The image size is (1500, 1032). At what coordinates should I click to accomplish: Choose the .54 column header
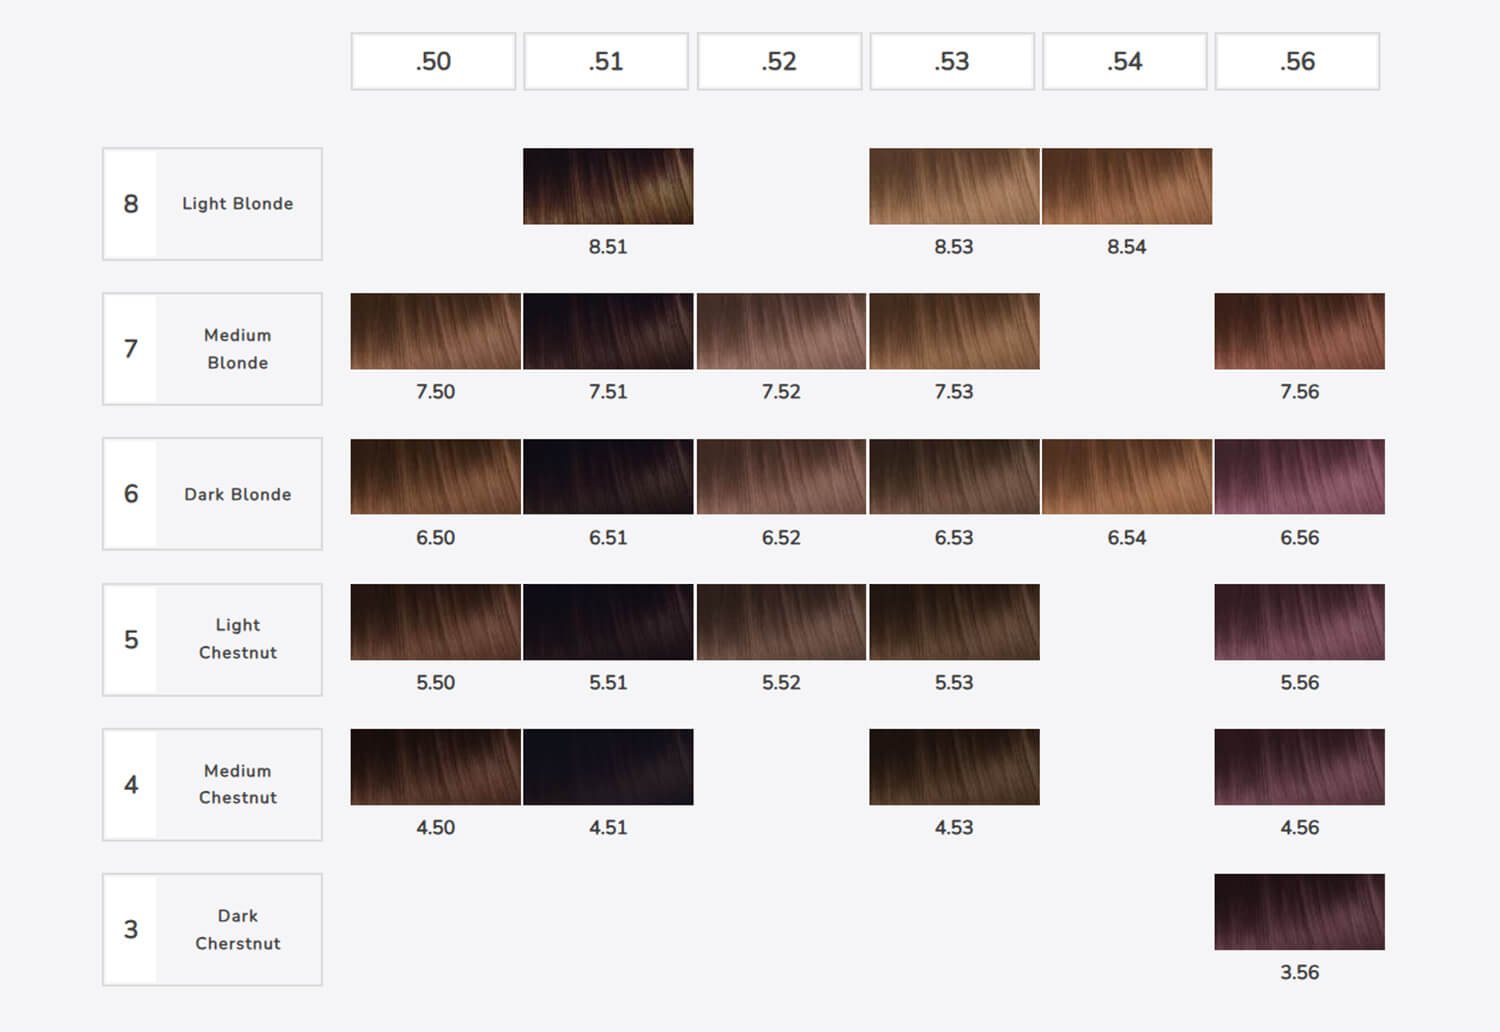(1125, 61)
